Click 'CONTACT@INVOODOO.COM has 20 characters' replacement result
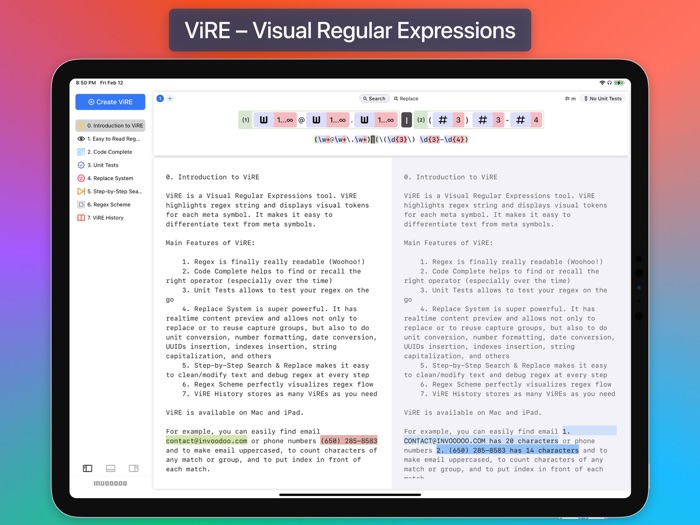This screenshot has height=525, width=700. [x=481, y=441]
